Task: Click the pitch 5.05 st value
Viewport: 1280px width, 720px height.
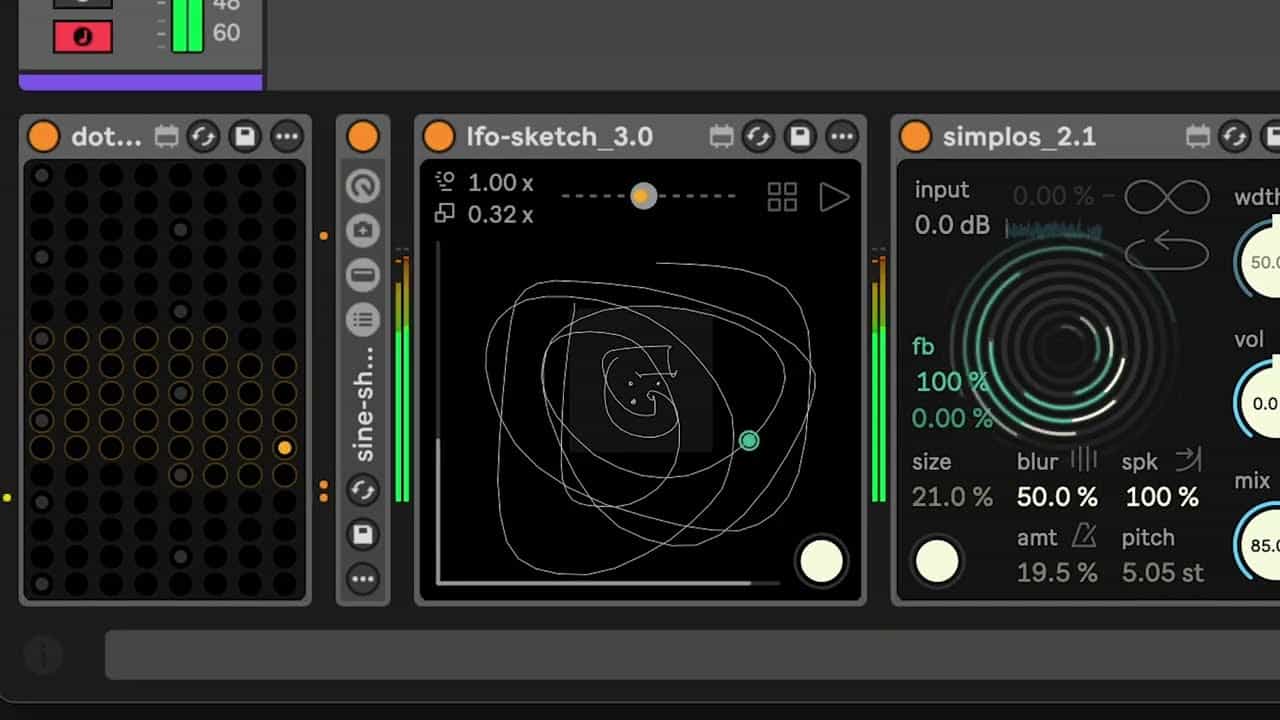Action: pyautogui.click(x=1162, y=573)
